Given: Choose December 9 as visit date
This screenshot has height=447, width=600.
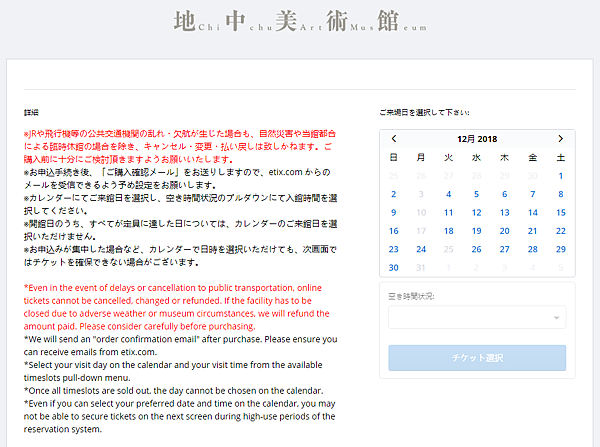Looking at the screenshot, I should coord(393,213).
